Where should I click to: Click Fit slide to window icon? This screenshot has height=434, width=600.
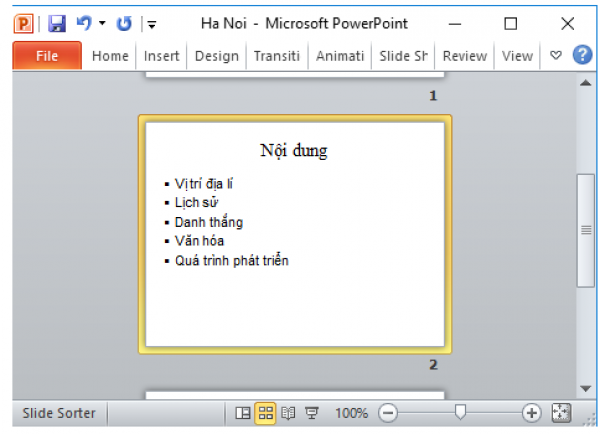coord(561,413)
